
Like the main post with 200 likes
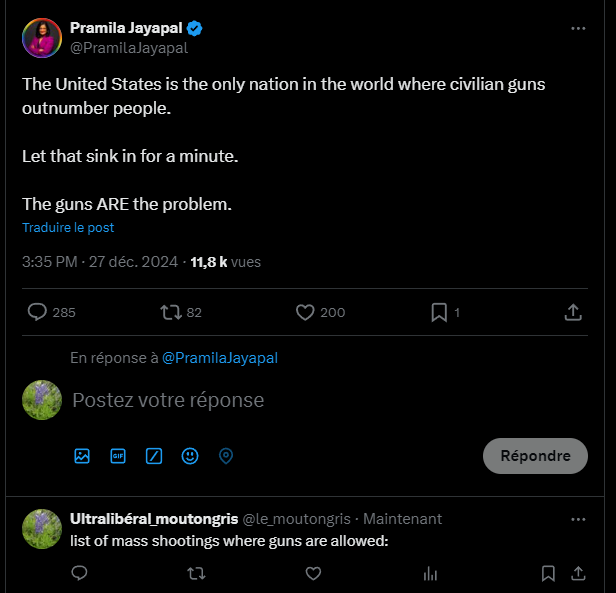[x=305, y=312]
